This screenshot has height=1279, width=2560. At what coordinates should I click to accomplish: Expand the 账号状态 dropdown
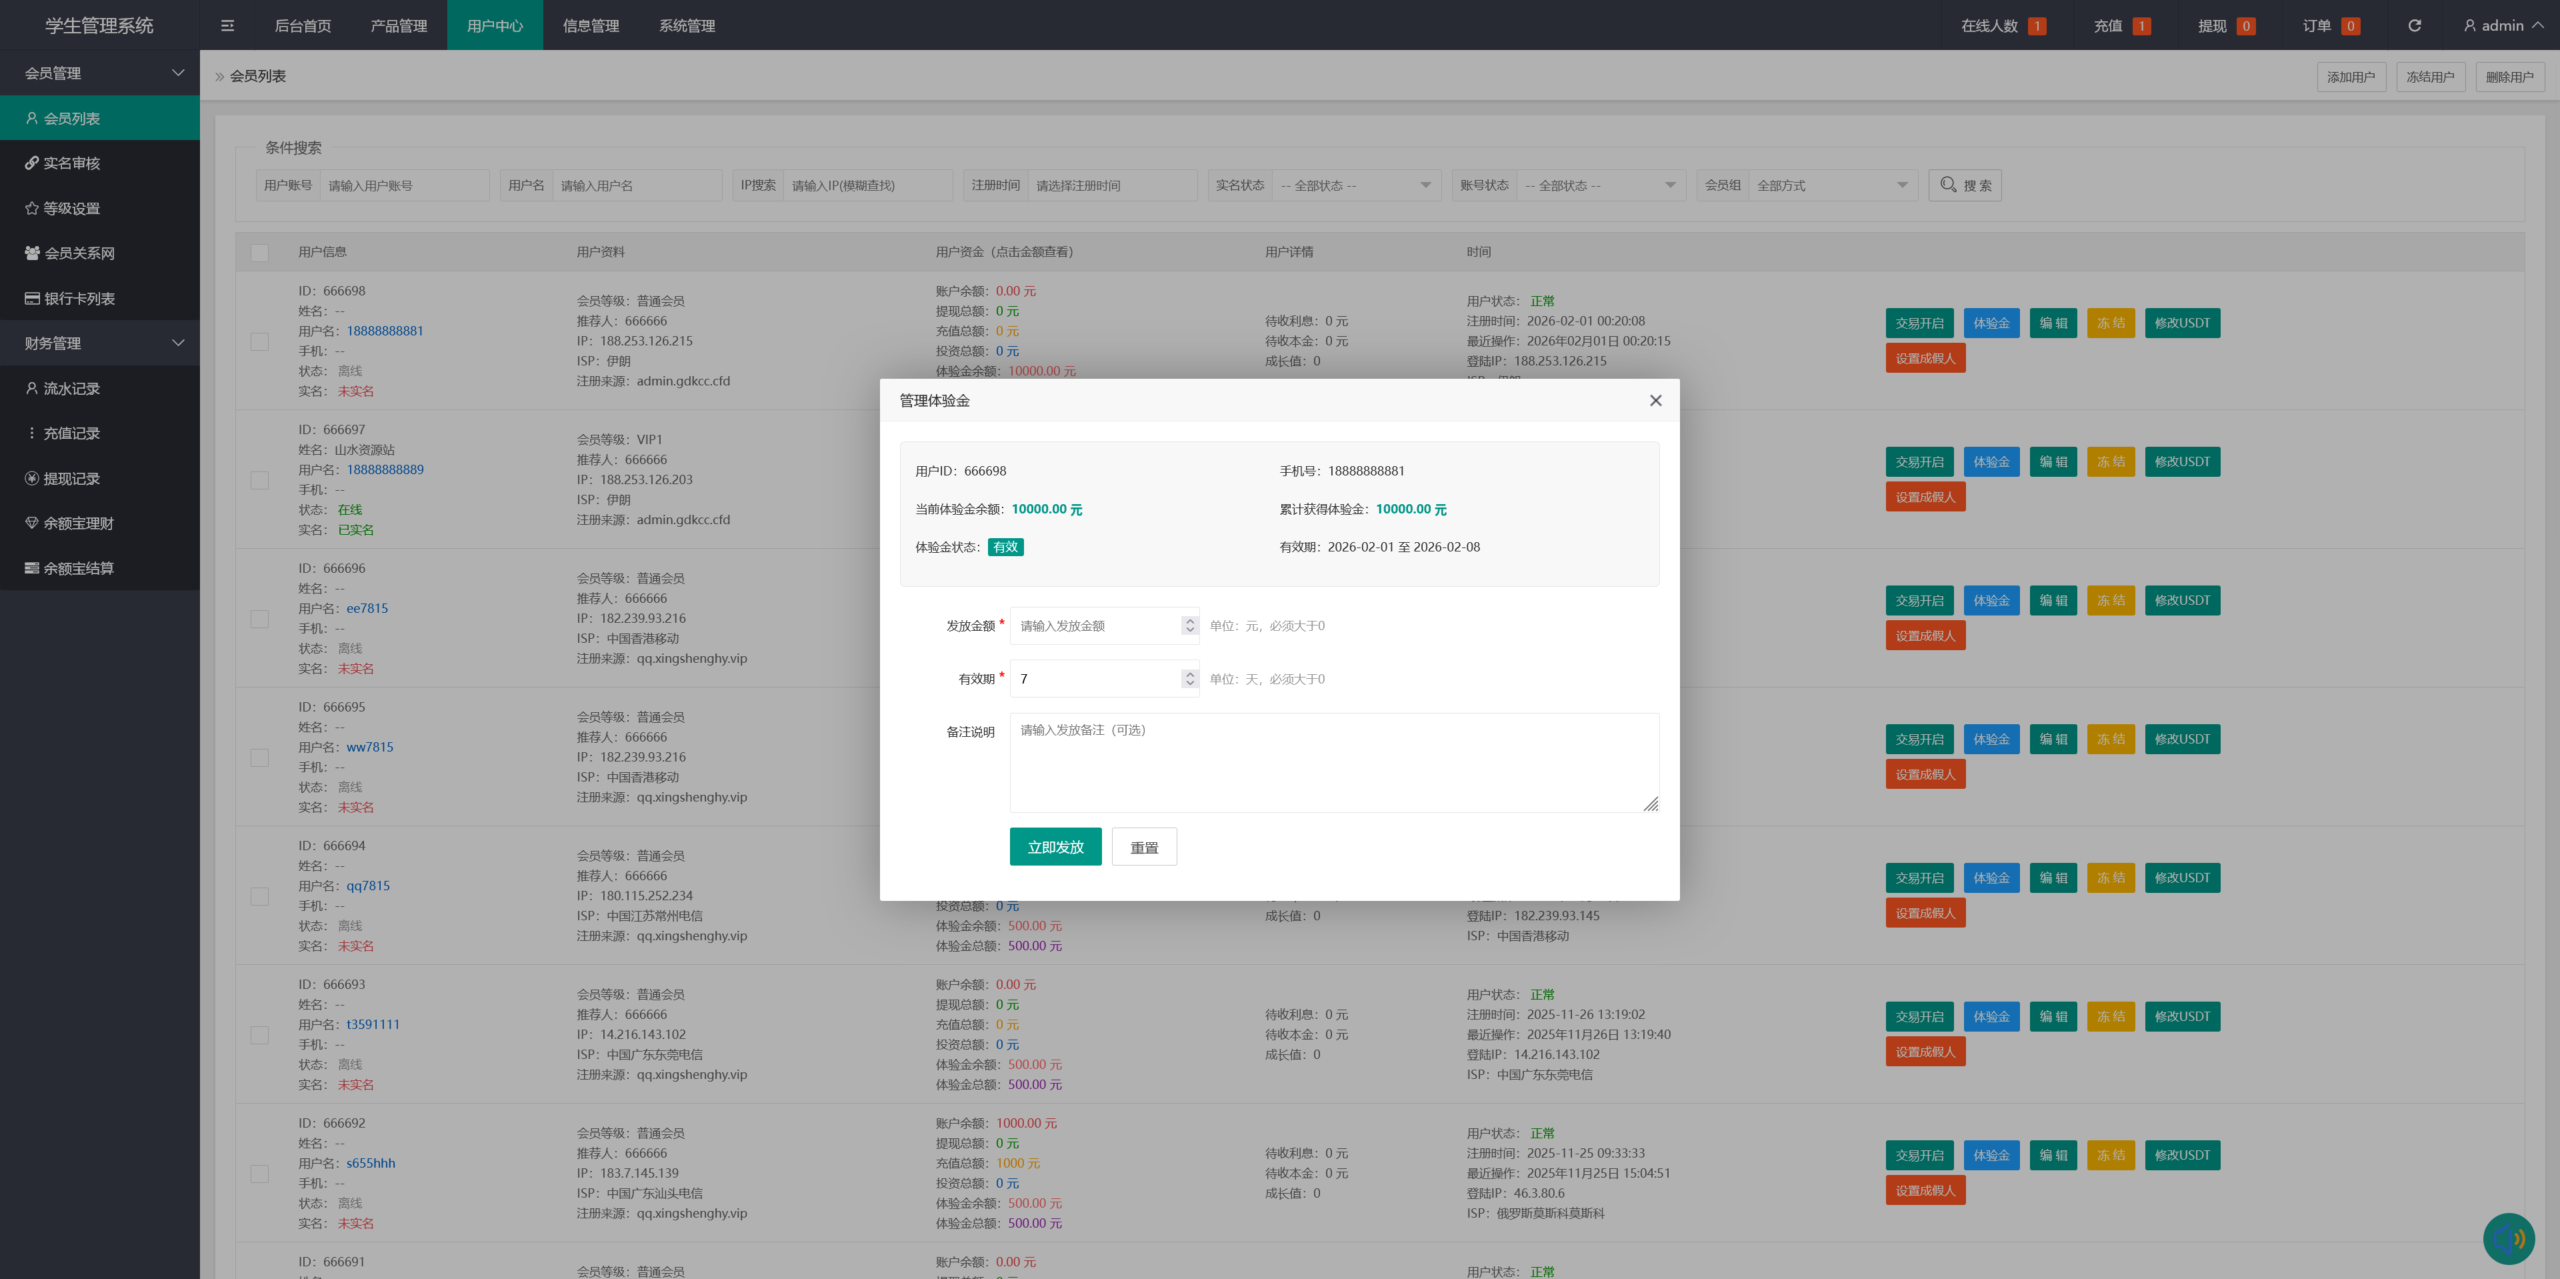click(x=1600, y=185)
